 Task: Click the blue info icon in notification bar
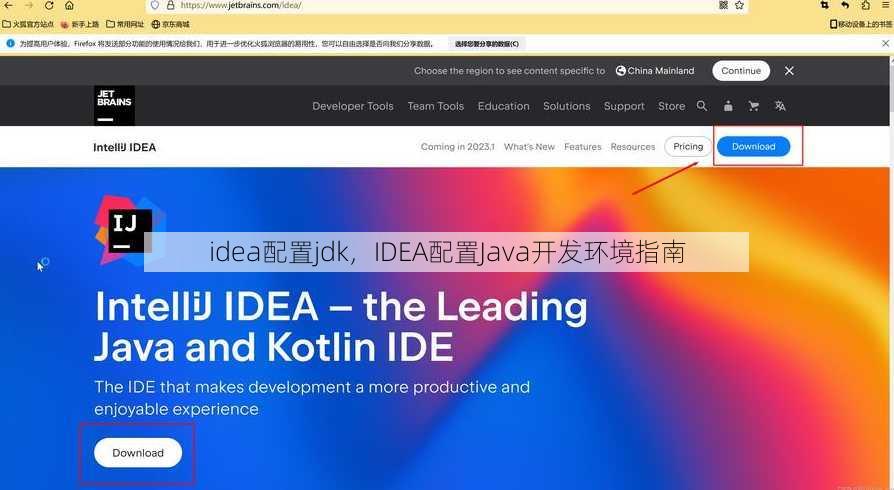click(x=10, y=43)
